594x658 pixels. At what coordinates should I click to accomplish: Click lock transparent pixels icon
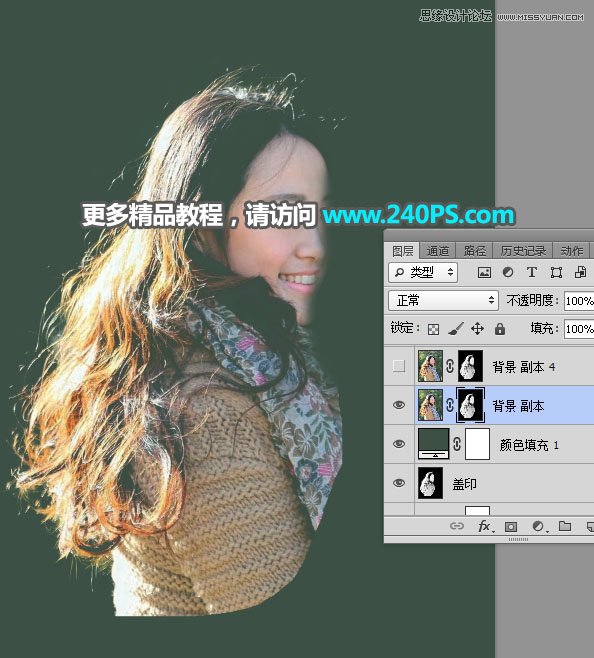[x=433, y=329]
